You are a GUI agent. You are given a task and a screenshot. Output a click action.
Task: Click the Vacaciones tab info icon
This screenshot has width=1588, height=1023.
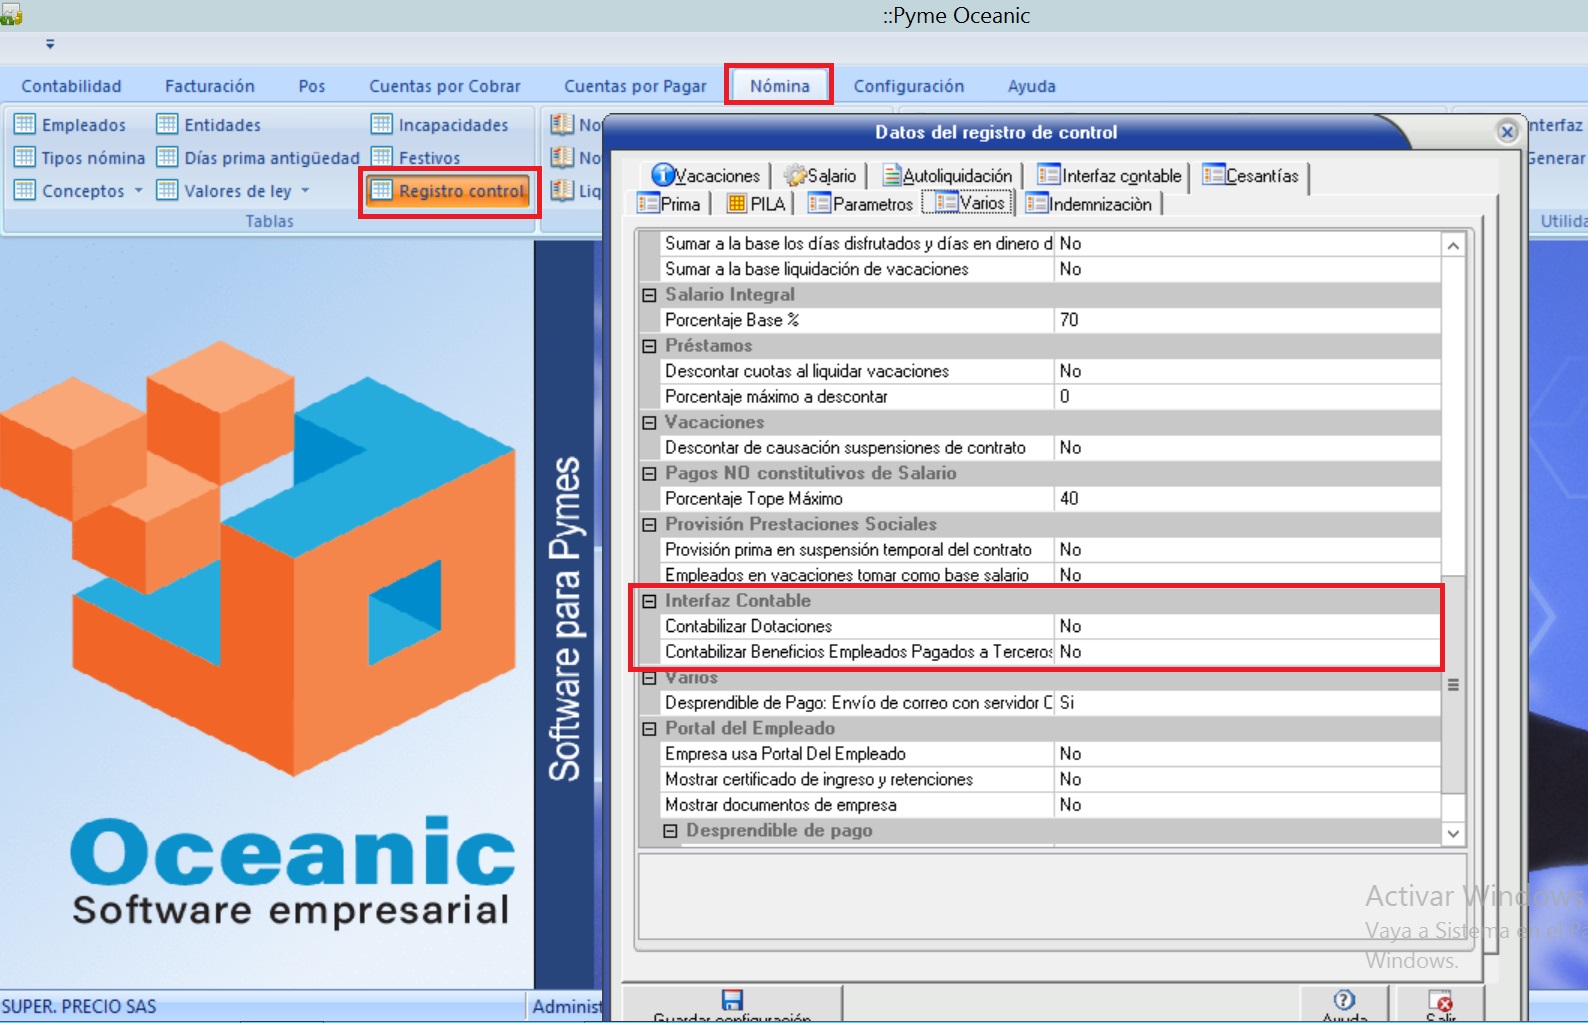(663, 175)
